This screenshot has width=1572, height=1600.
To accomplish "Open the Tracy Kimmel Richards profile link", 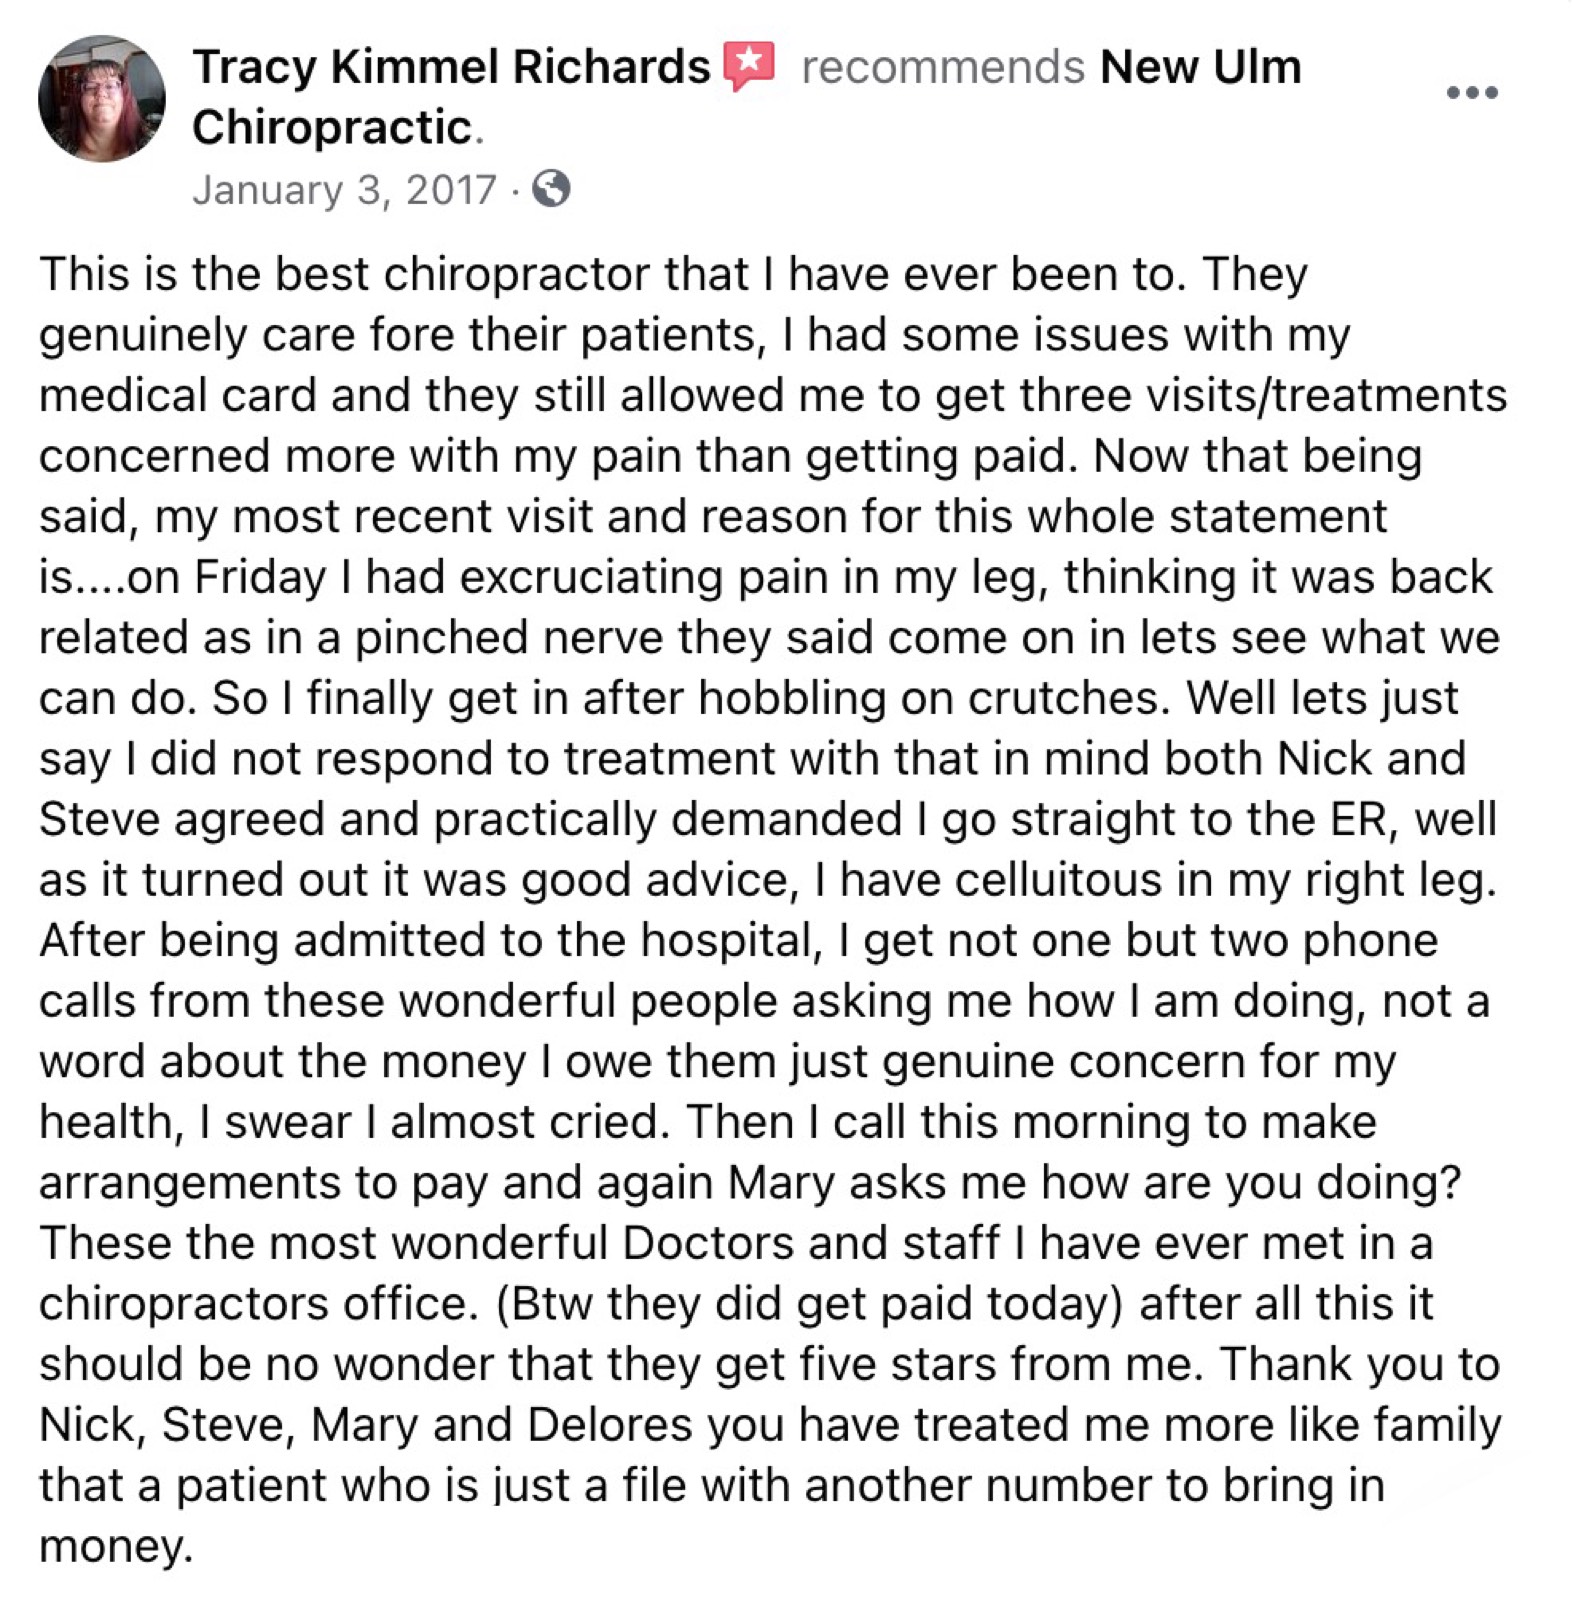I will pos(450,67).
